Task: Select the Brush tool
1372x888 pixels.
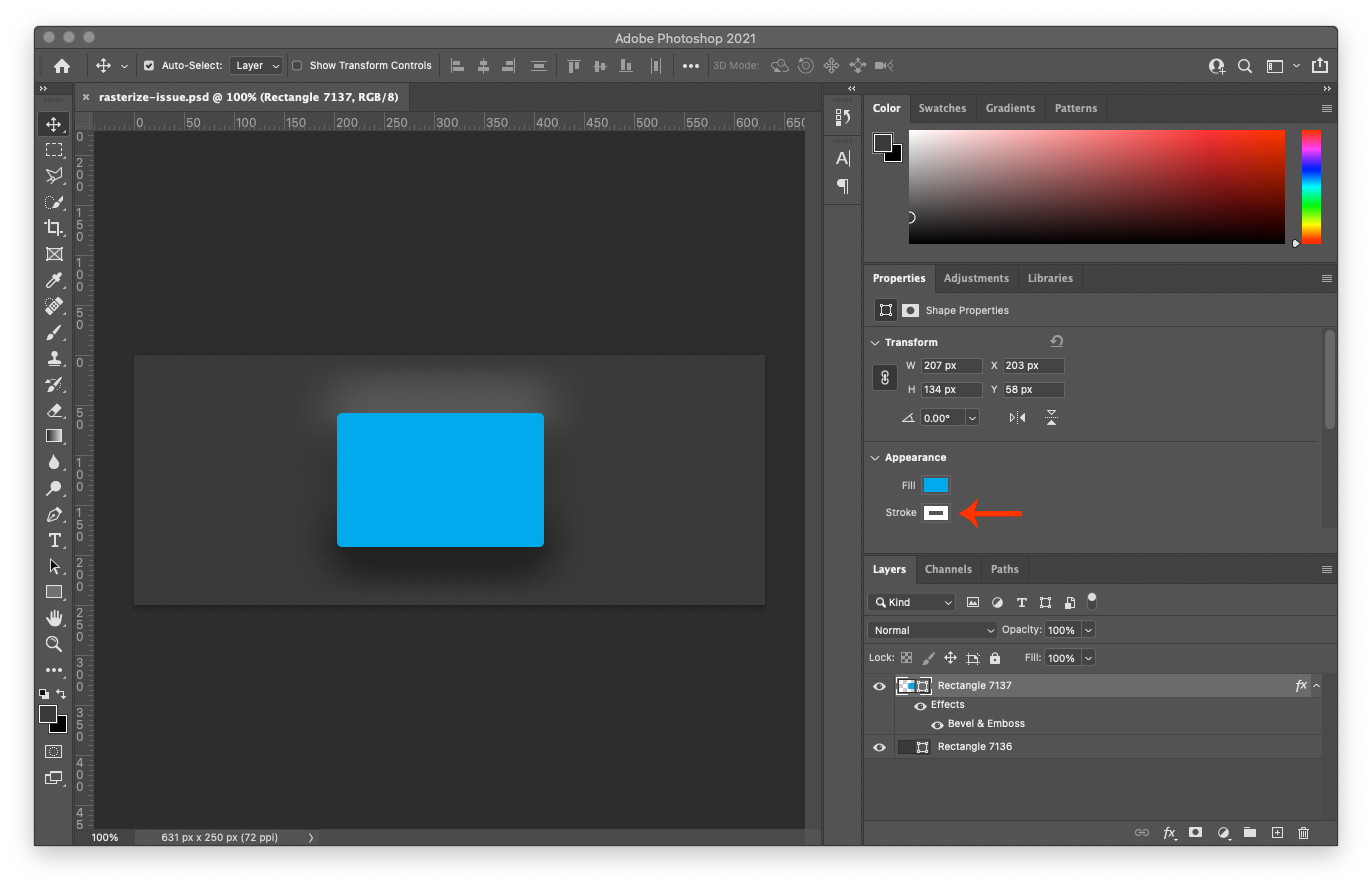Action: click(54, 332)
